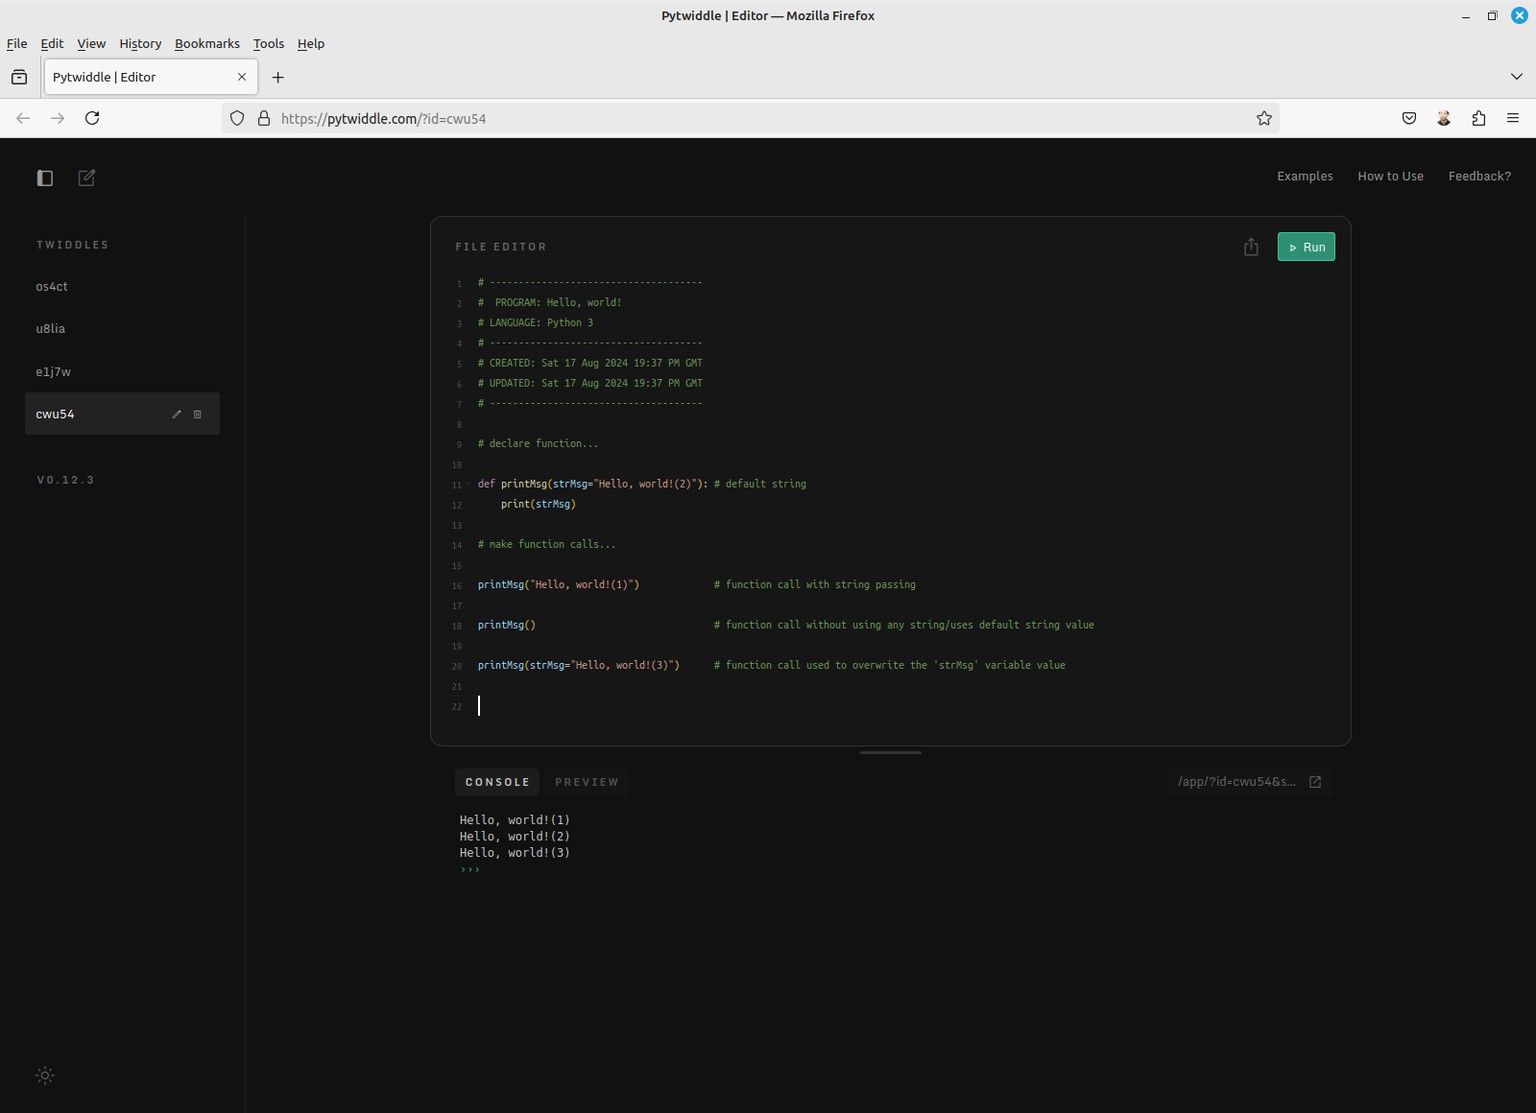Switch to the PREVIEW tab
This screenshot has height=1113, width=1536.
pos(587,782)
